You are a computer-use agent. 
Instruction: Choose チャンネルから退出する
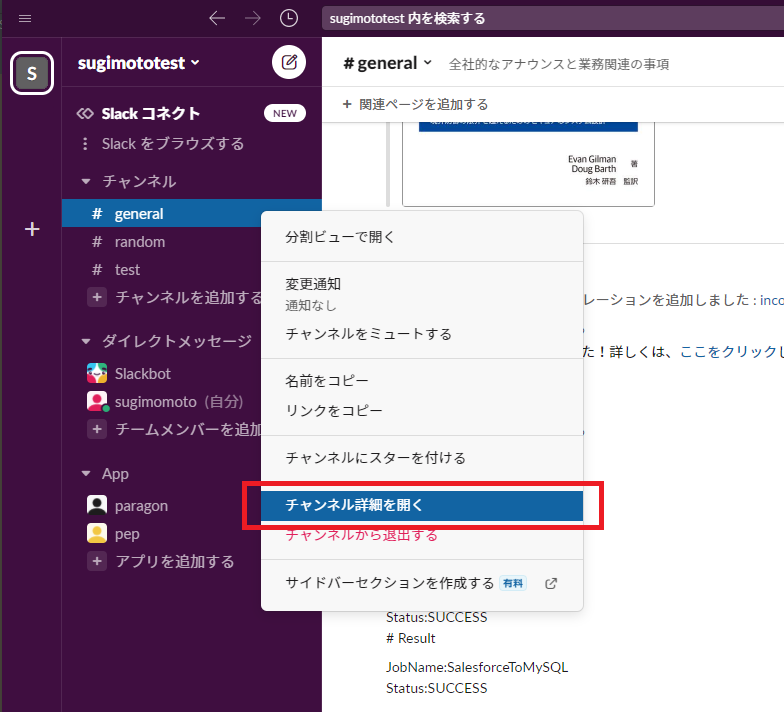[422, 534]
